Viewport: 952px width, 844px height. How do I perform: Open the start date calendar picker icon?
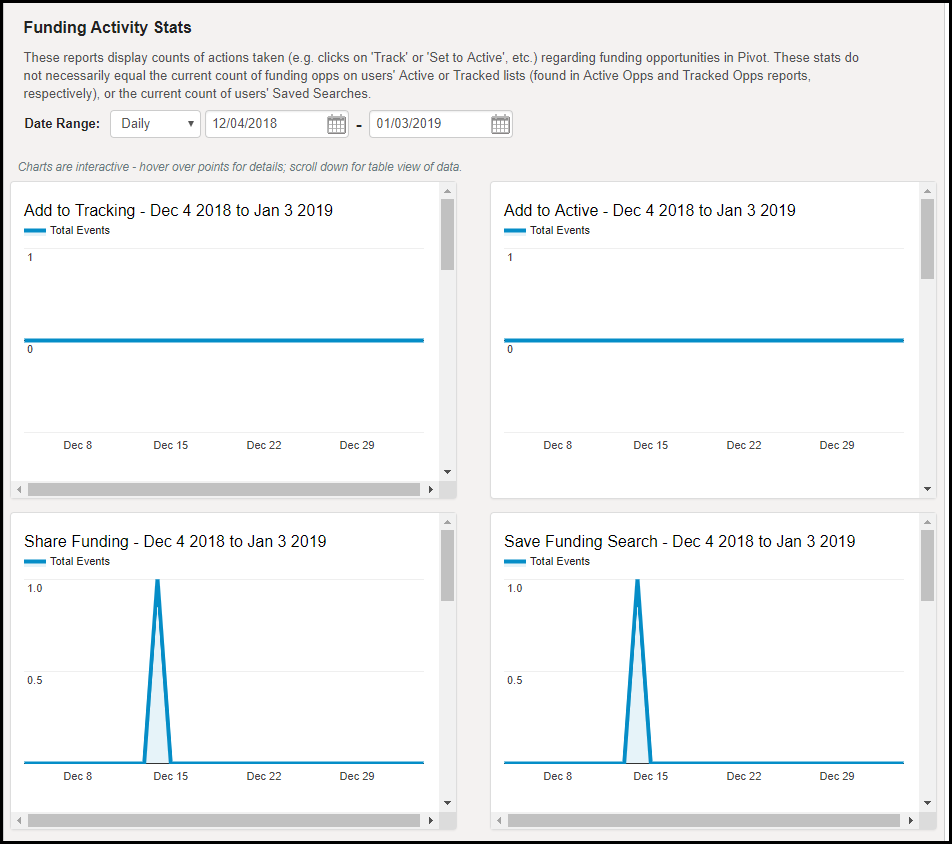coord(336,124)
